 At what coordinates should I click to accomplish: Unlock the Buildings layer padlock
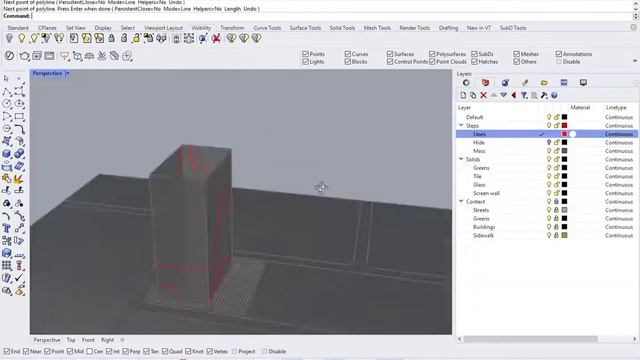click(556, 227)
